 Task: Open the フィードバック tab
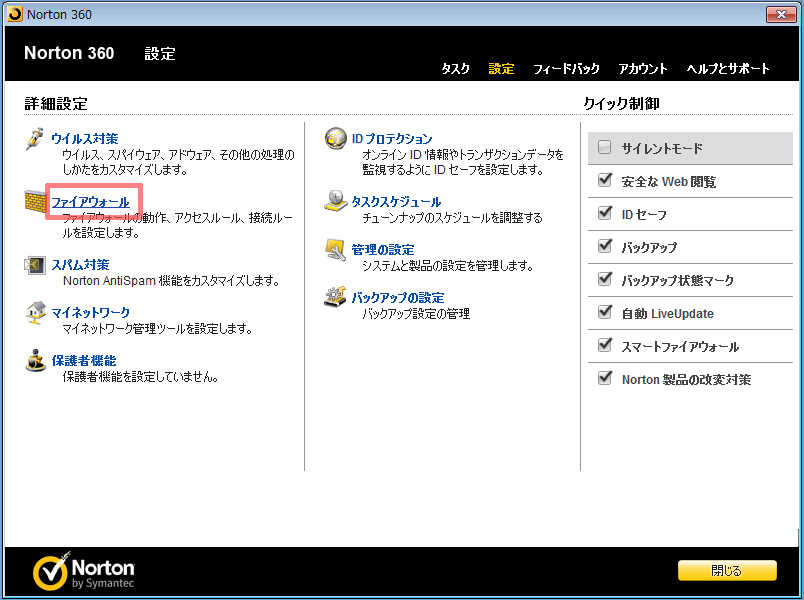pos(566,69)
